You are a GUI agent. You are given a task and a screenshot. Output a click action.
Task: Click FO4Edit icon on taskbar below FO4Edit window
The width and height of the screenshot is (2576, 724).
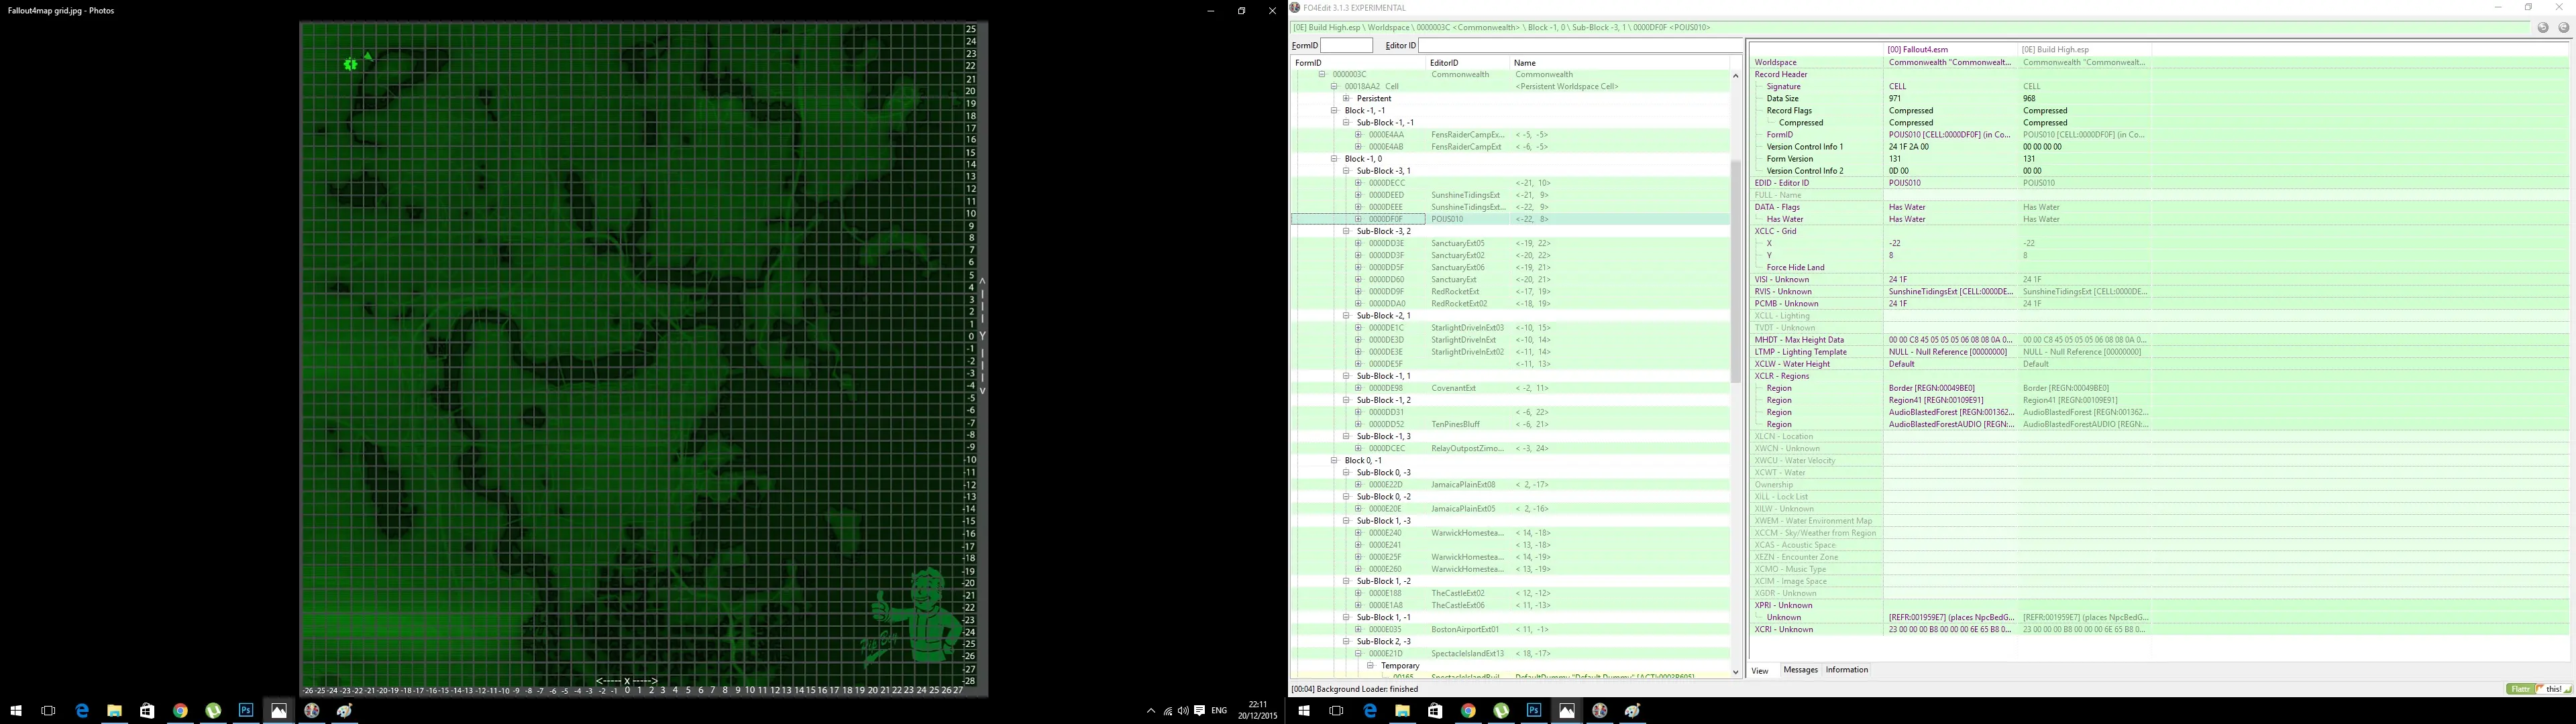[x=1600, y=711]
